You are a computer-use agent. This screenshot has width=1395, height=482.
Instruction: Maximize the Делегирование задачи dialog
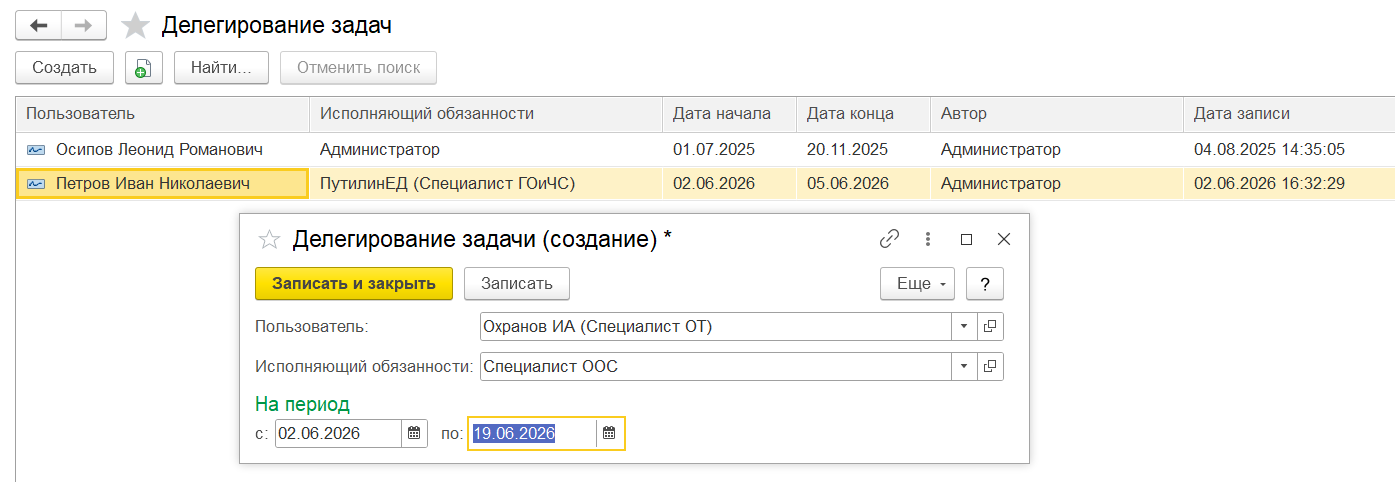click(x=966, y=239)
